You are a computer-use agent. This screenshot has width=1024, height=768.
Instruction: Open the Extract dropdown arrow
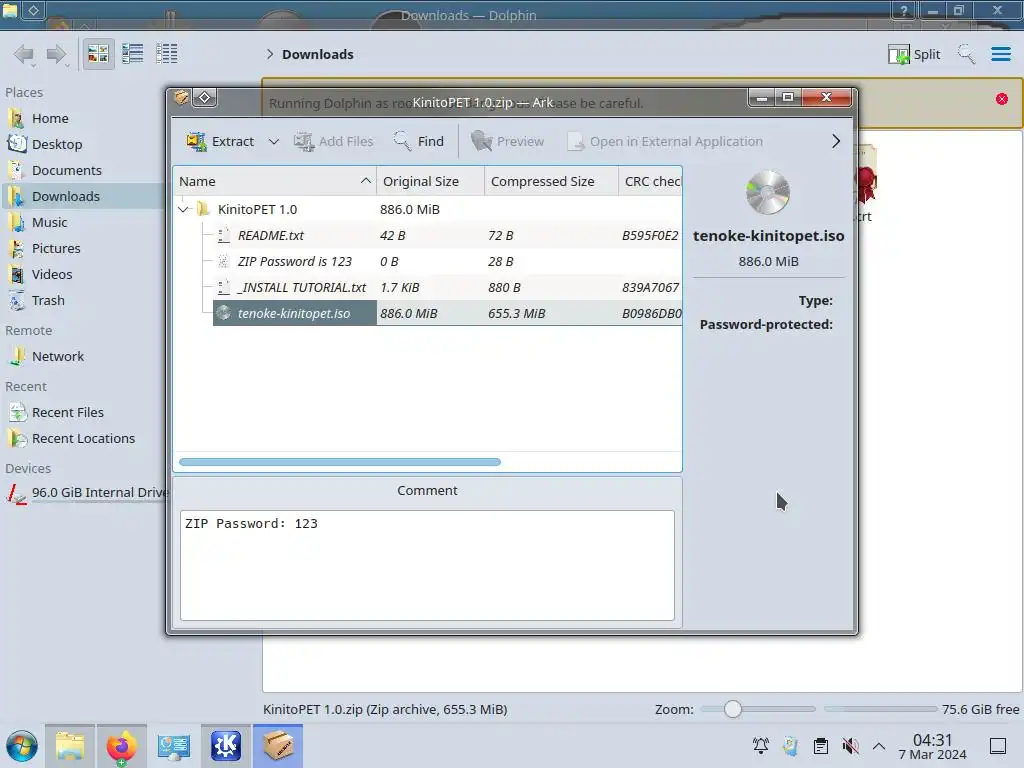[274, 141]
